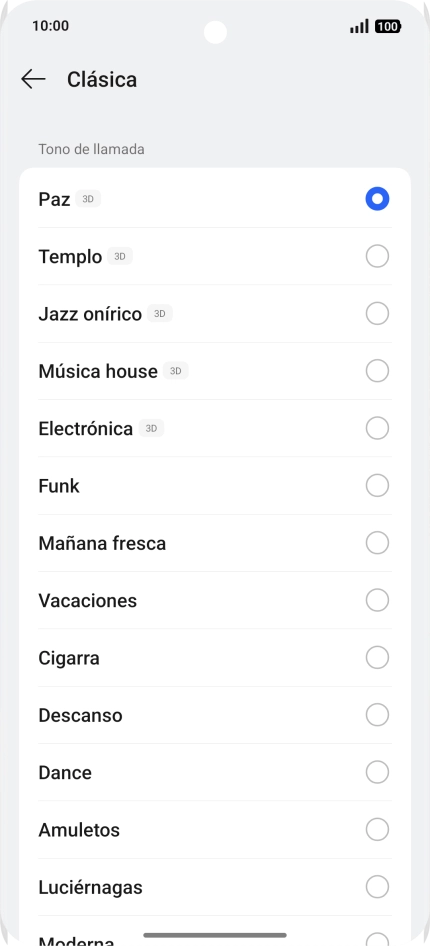Tap the Clásica page title

coord(102,79)
